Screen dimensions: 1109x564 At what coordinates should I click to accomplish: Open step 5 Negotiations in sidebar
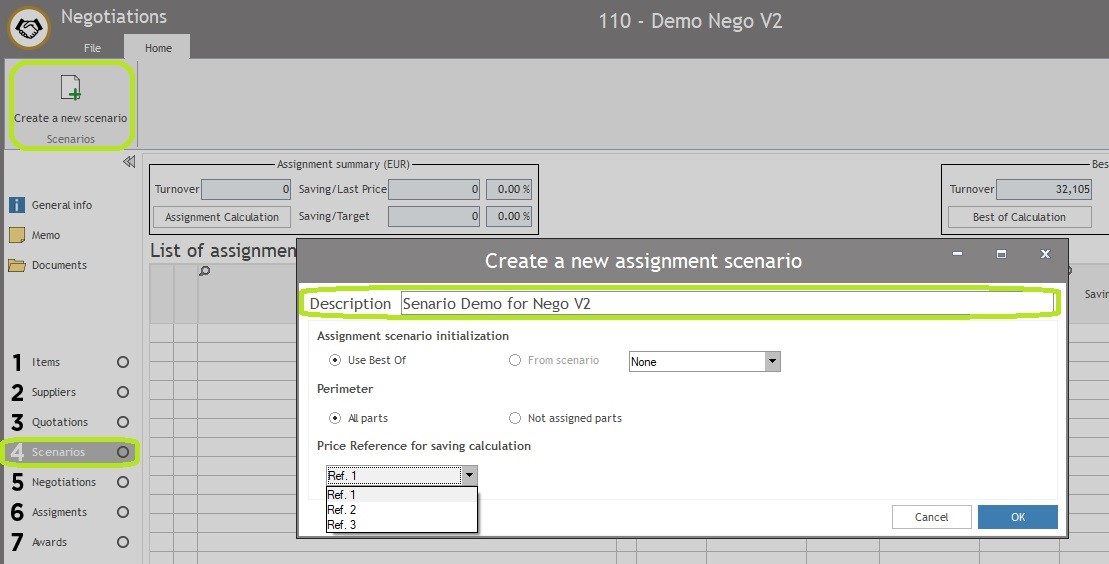[64, 482]
